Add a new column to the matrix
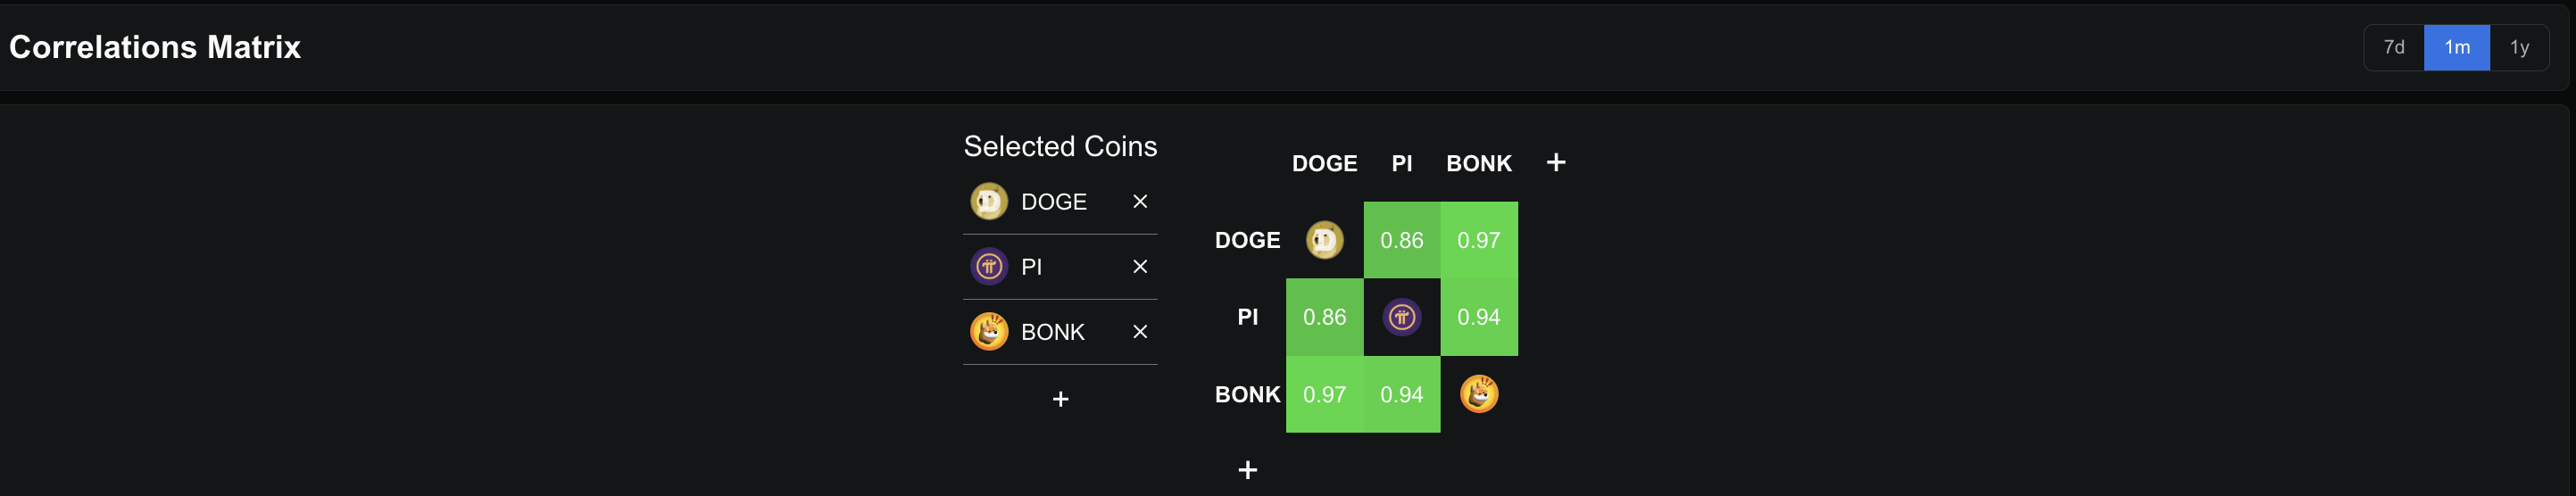This screenshot has height=496, width=2576. tap(1555, 163)
